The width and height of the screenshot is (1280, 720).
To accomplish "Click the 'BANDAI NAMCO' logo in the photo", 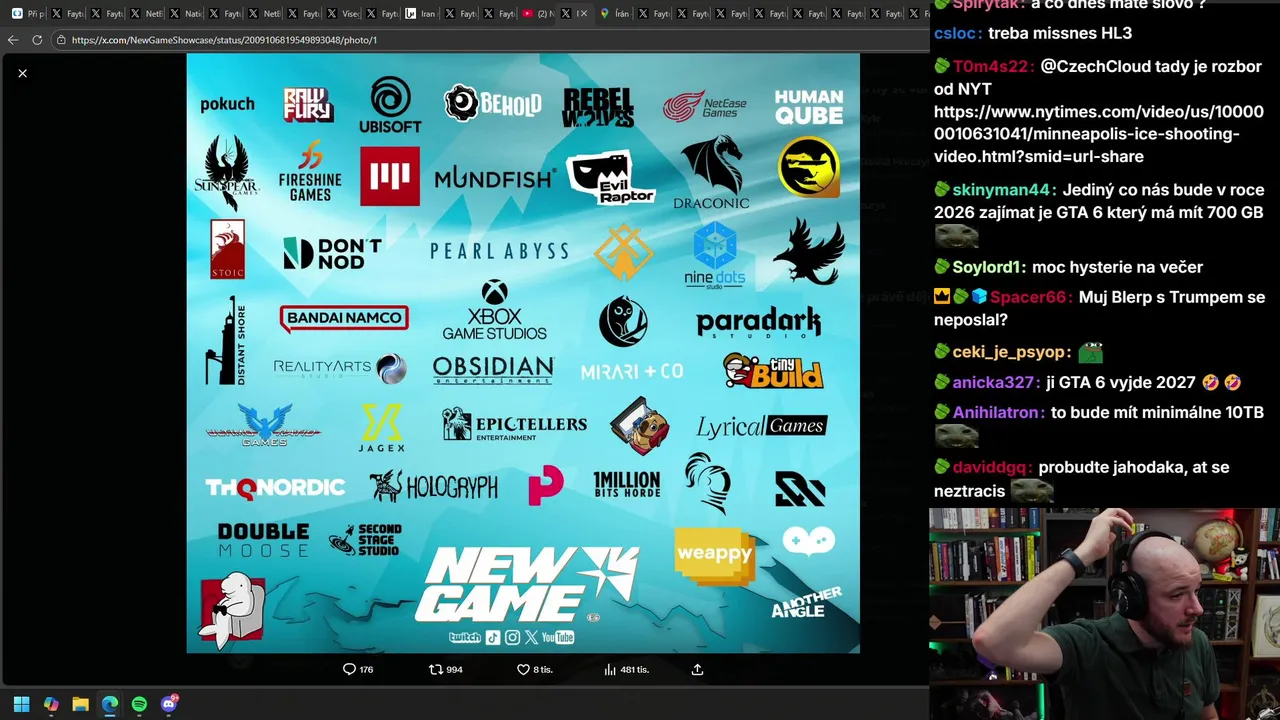I will click(x=344, y=319).
